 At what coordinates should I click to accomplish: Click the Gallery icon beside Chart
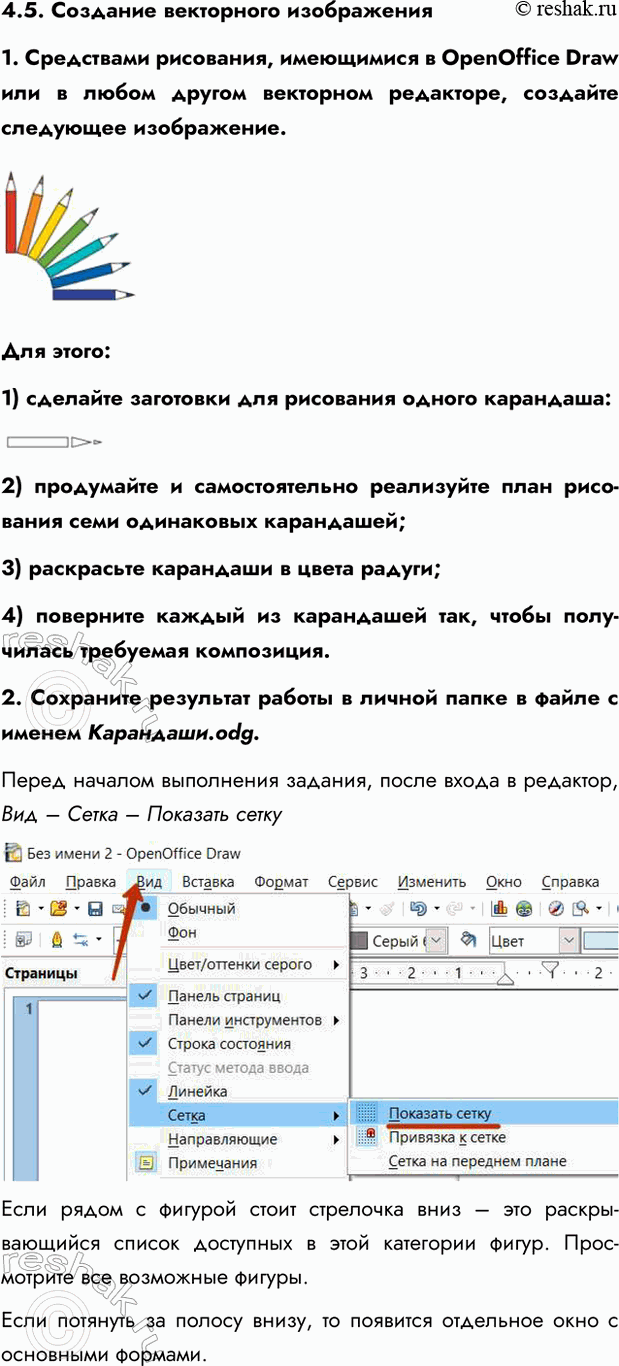pyautogui.click(x=523, y=909)
